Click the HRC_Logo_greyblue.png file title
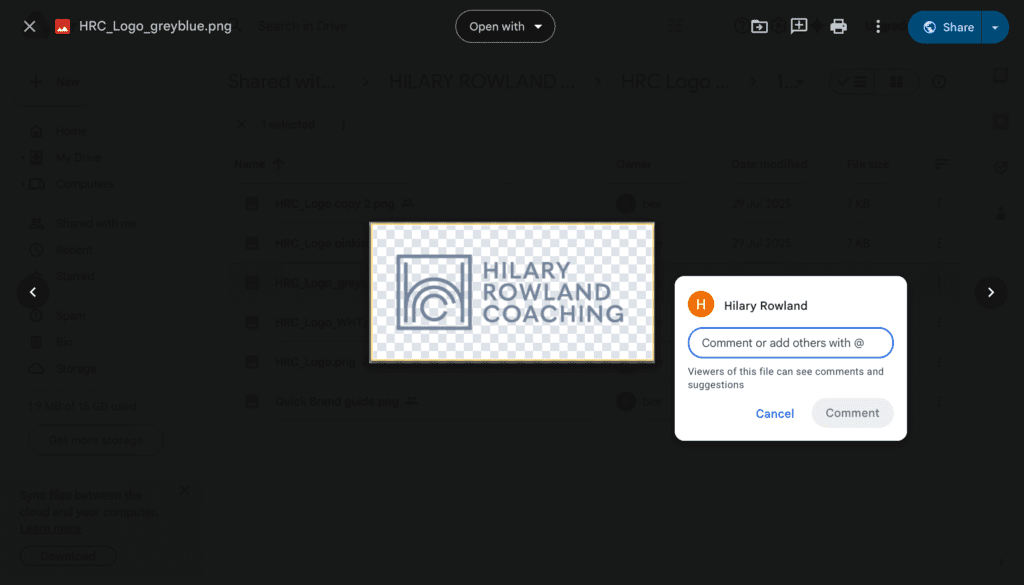The image size is (1024, 585). click(155, 27)
